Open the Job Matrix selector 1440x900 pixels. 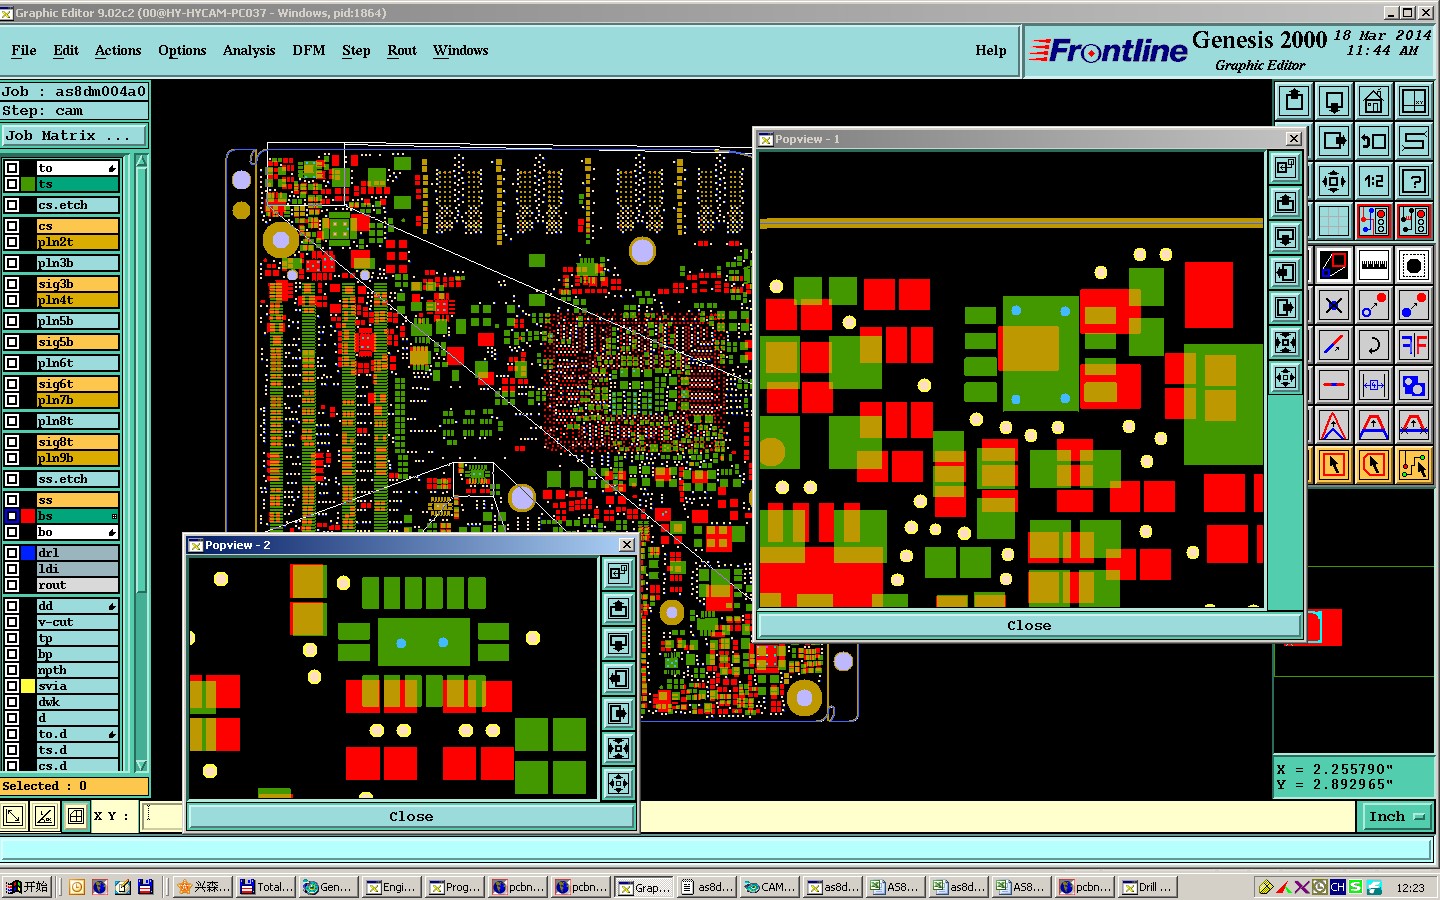74,136
